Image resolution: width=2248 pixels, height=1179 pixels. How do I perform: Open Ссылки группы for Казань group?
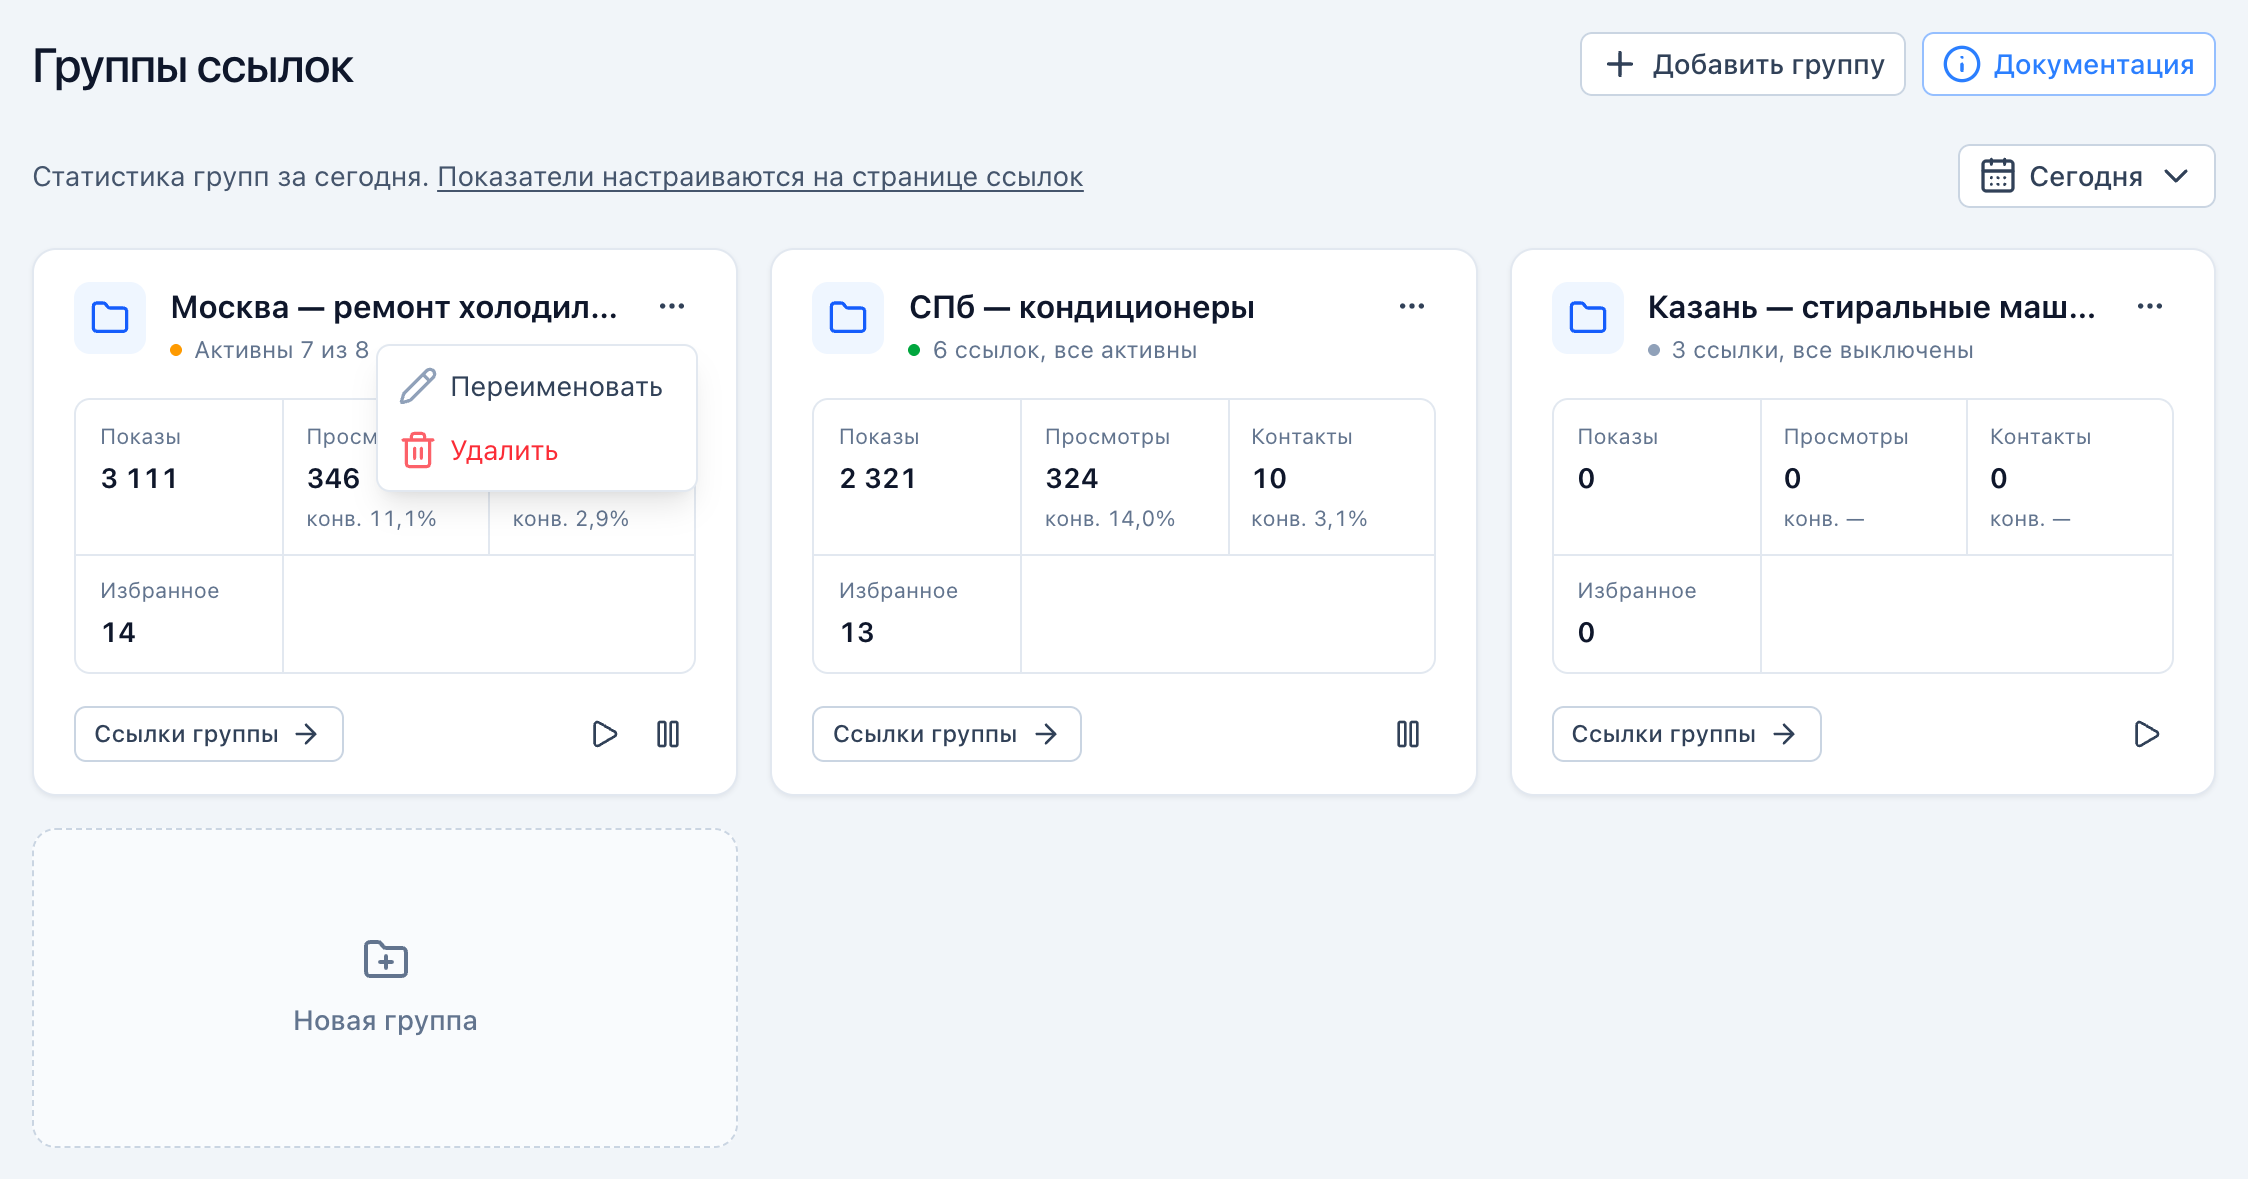pos(1686,734)
